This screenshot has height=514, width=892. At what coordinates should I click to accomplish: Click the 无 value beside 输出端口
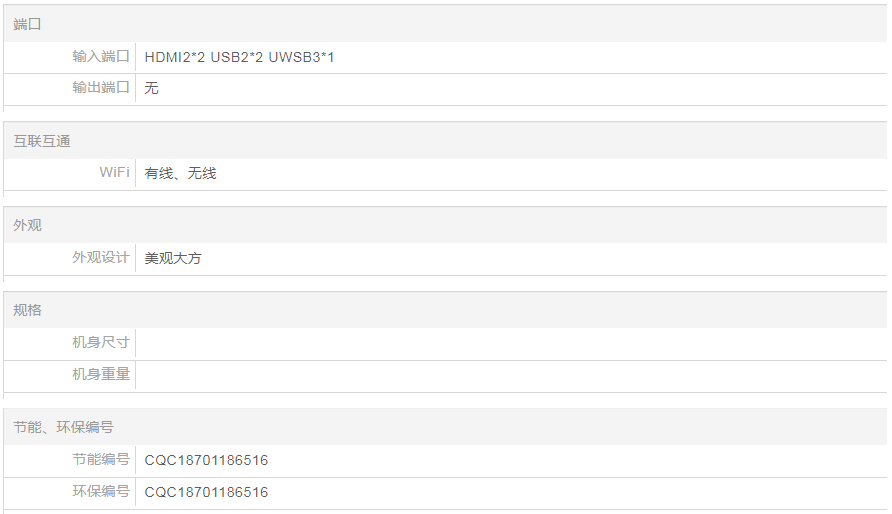[x=152, y=88]
